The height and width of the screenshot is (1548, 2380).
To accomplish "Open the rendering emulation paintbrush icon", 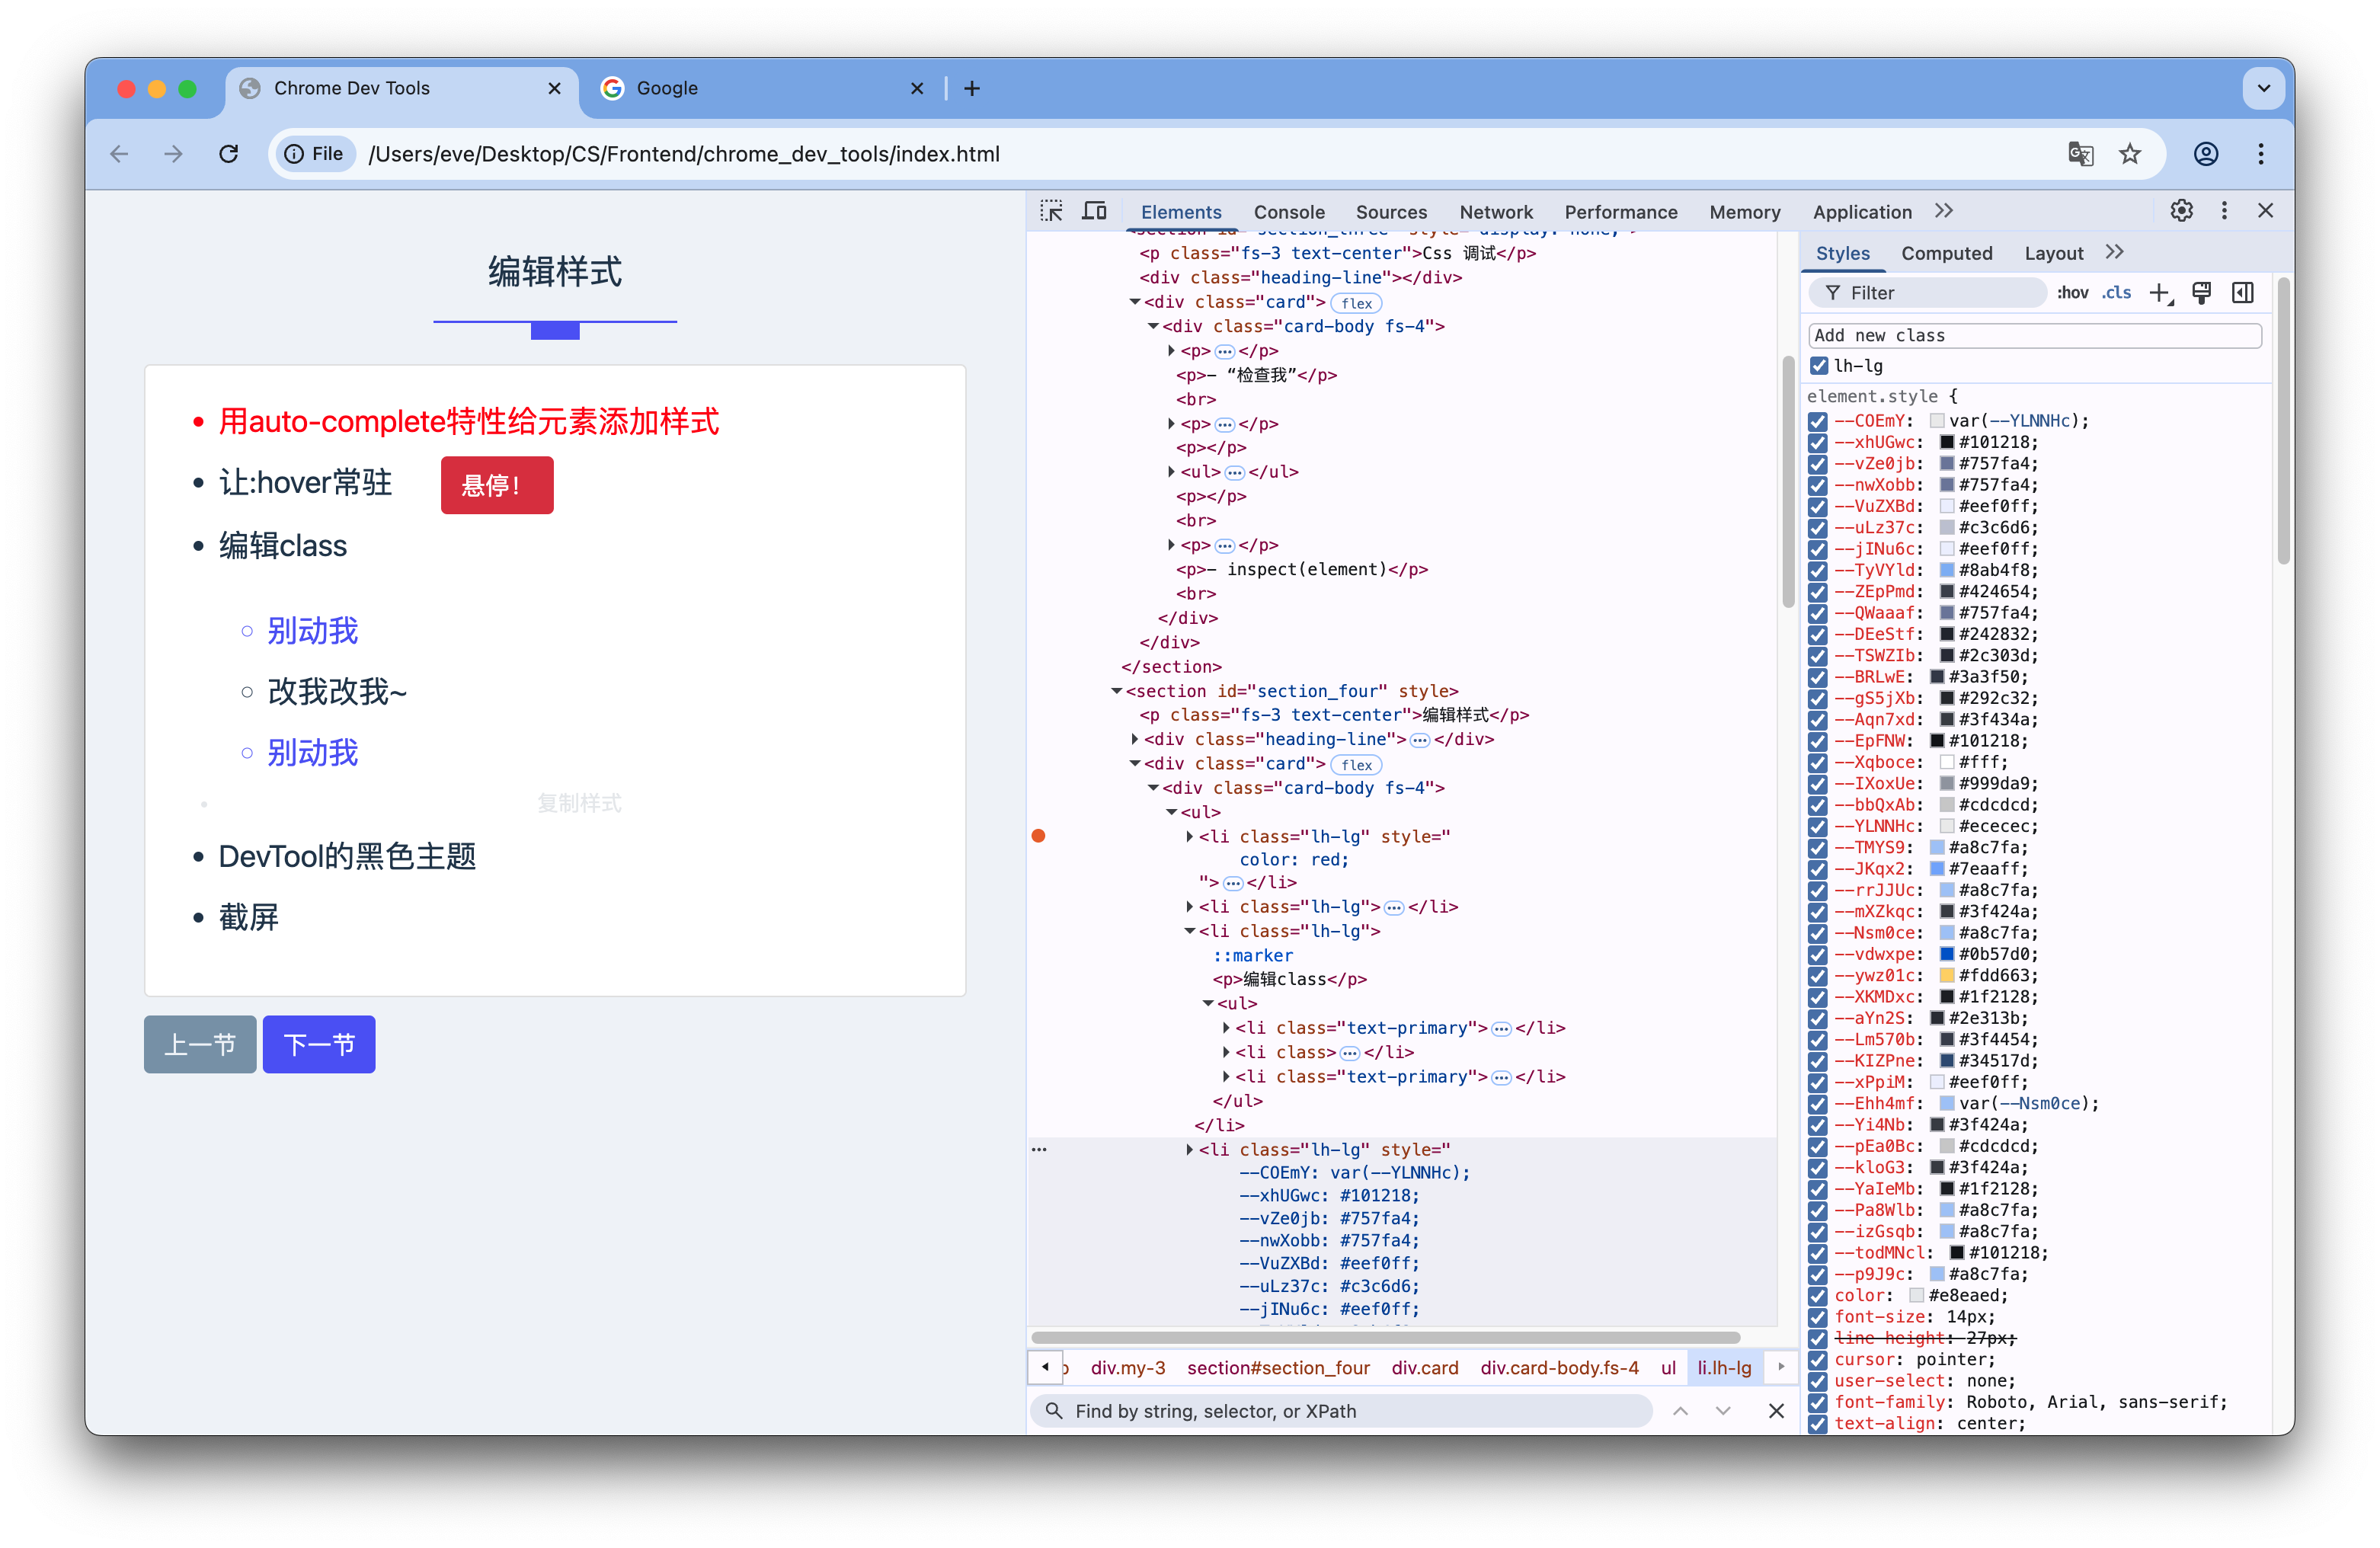I will [2201, 293].
